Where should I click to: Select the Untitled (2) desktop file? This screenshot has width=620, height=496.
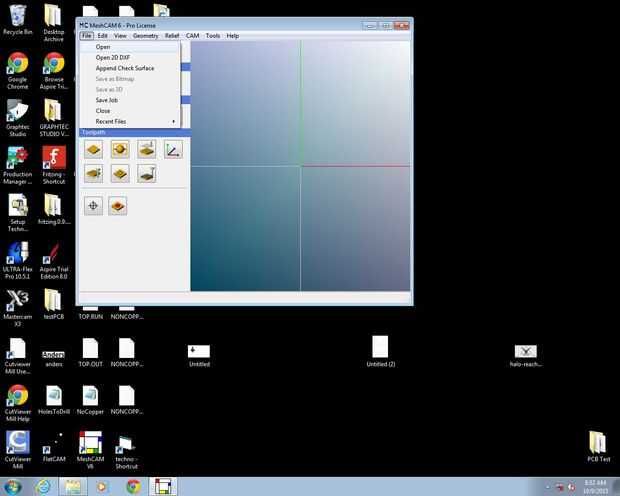pyautogui.click(x=380, y=351)
